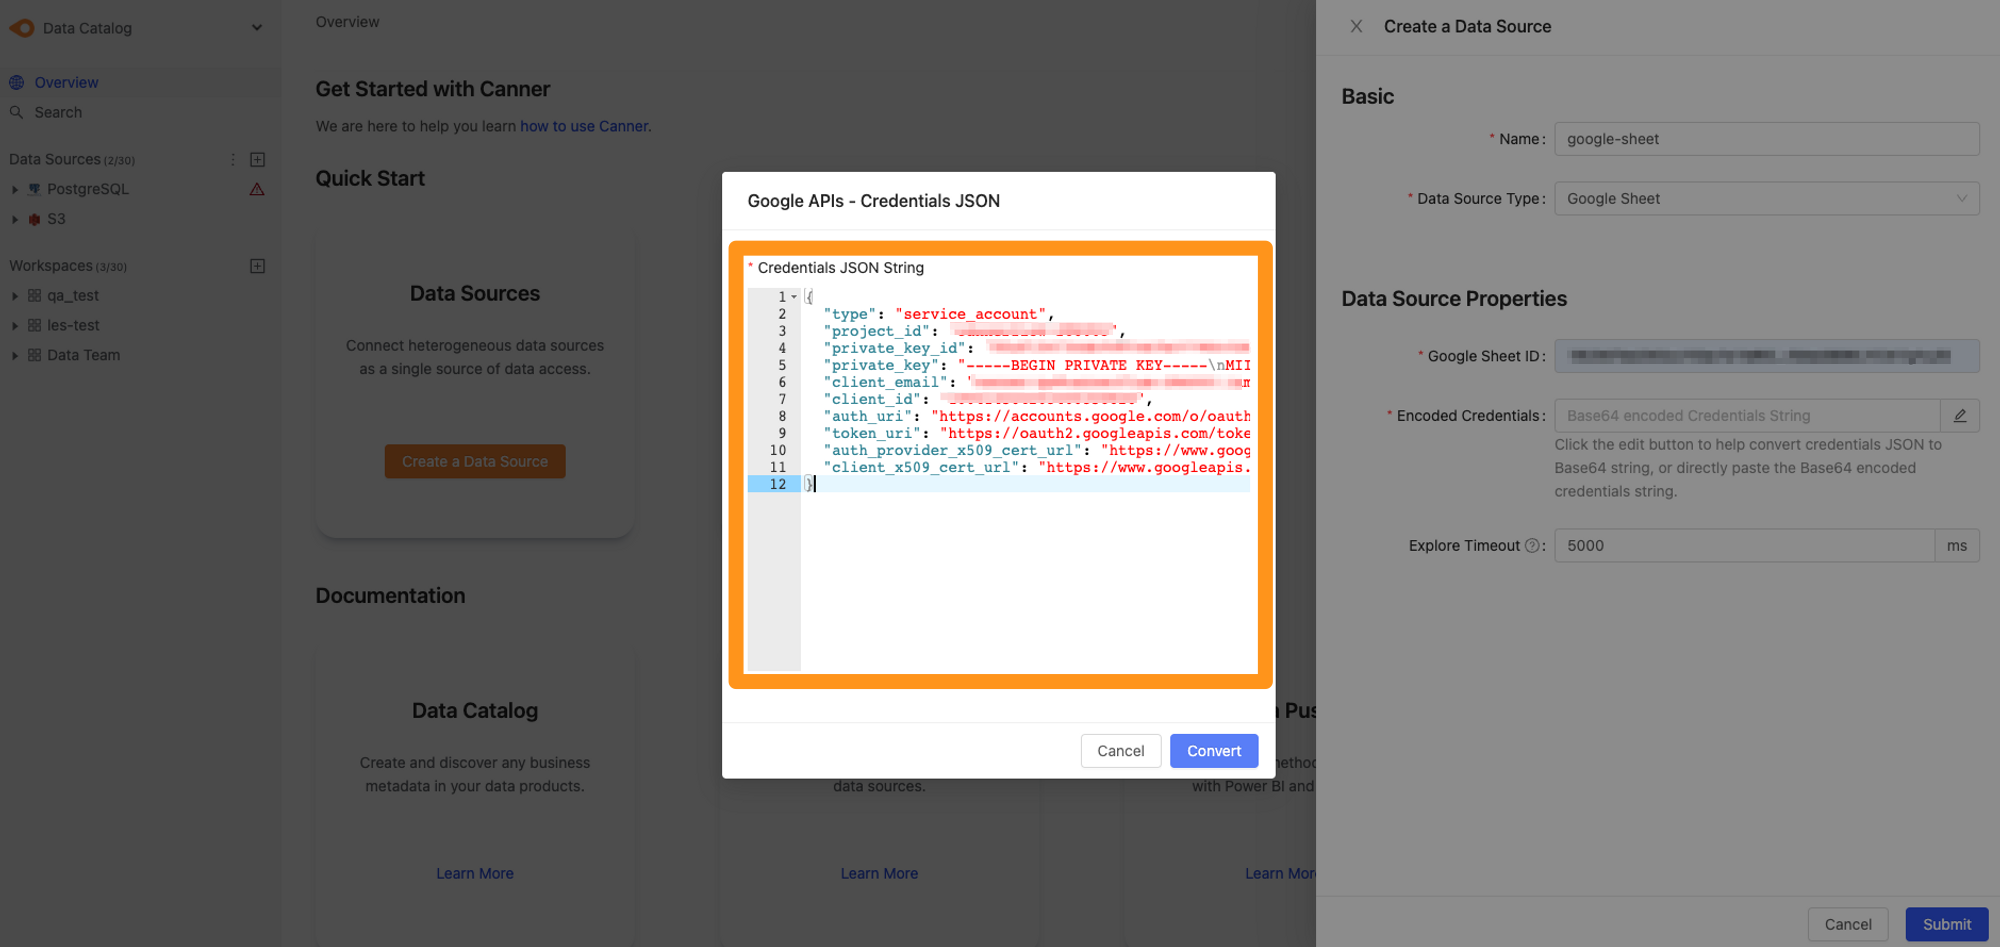Click the S3 bucket icon

click(x=35, y=219)
